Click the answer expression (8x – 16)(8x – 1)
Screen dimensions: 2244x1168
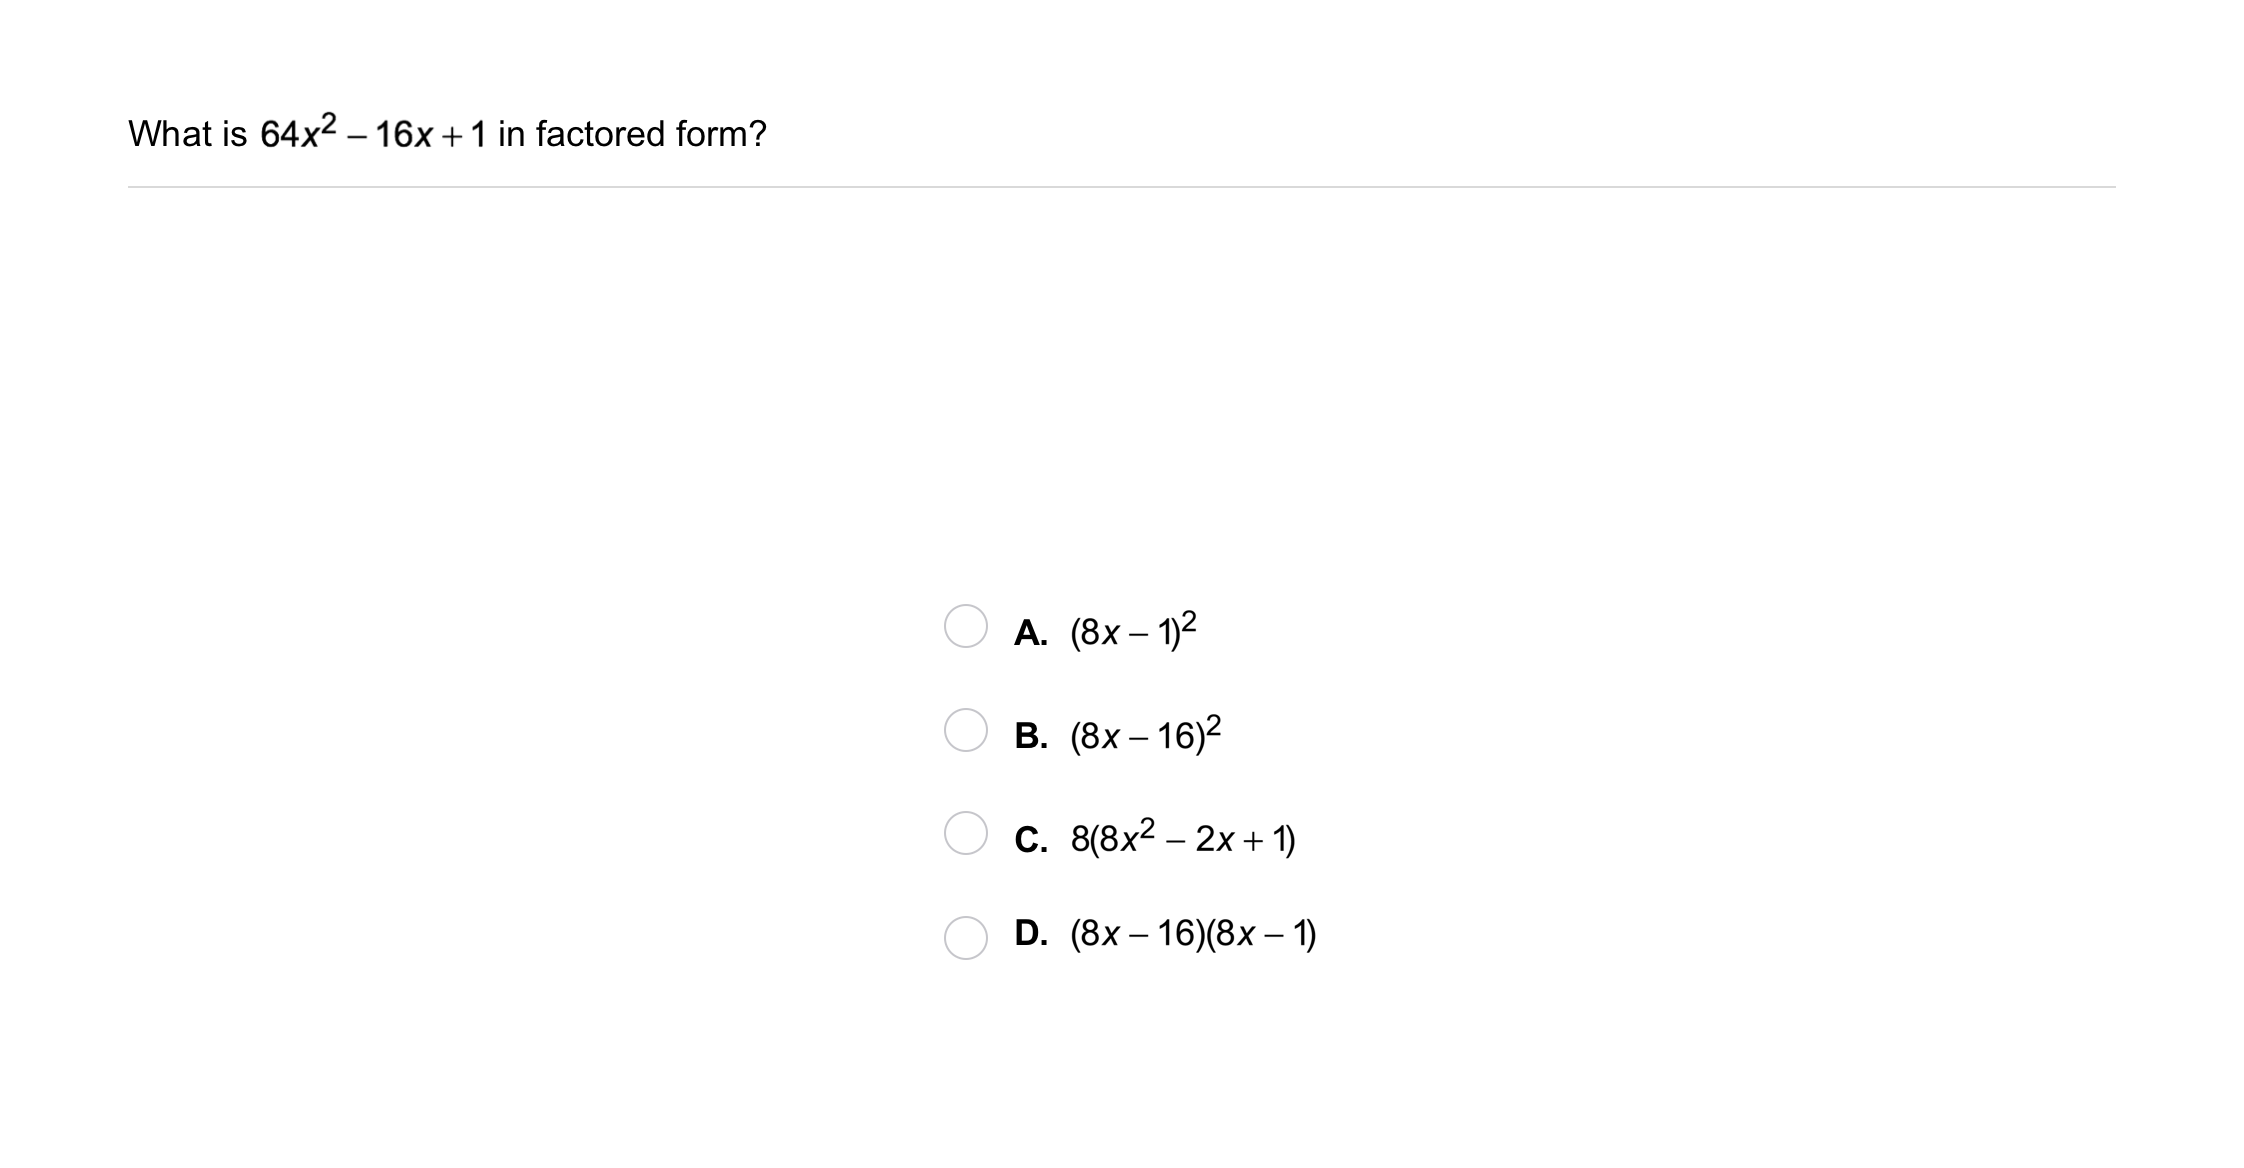pyautogui.click(x=1193, y=934)
